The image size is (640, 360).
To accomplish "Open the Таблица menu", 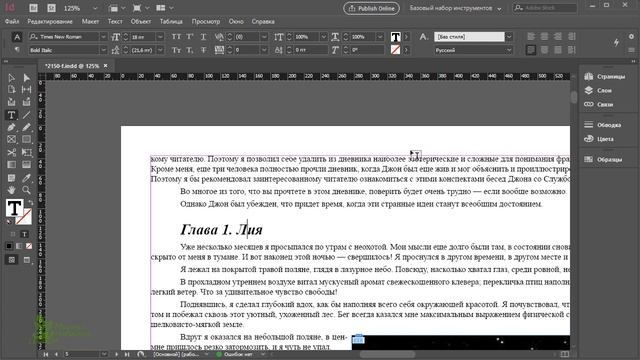I will (x=171, y=22).
